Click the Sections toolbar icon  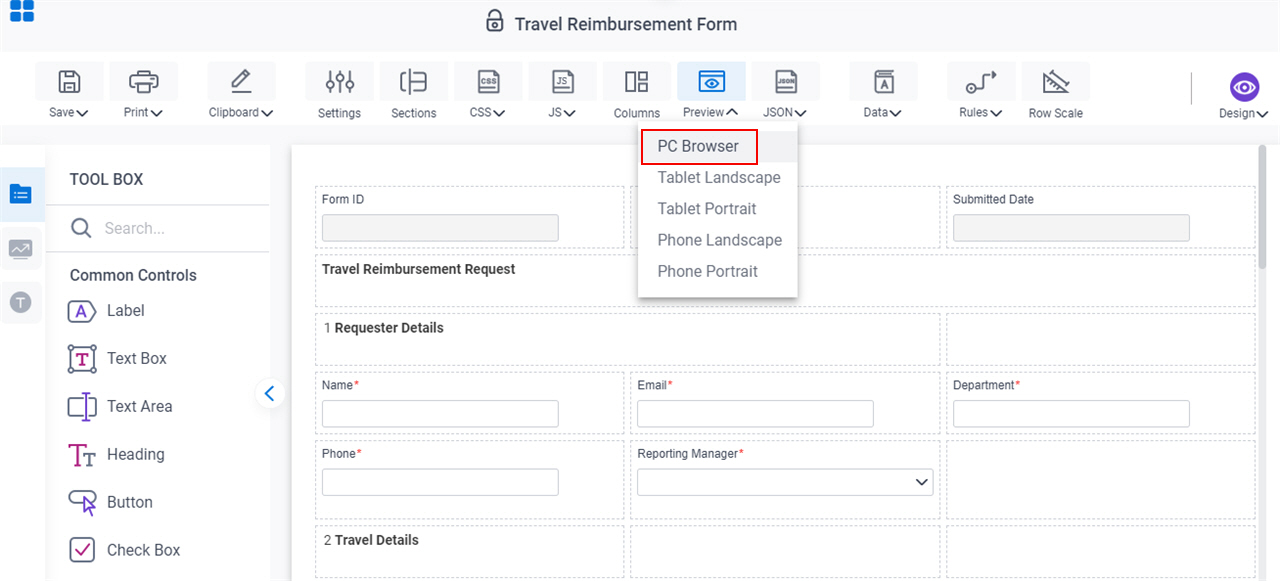[414, 82]
